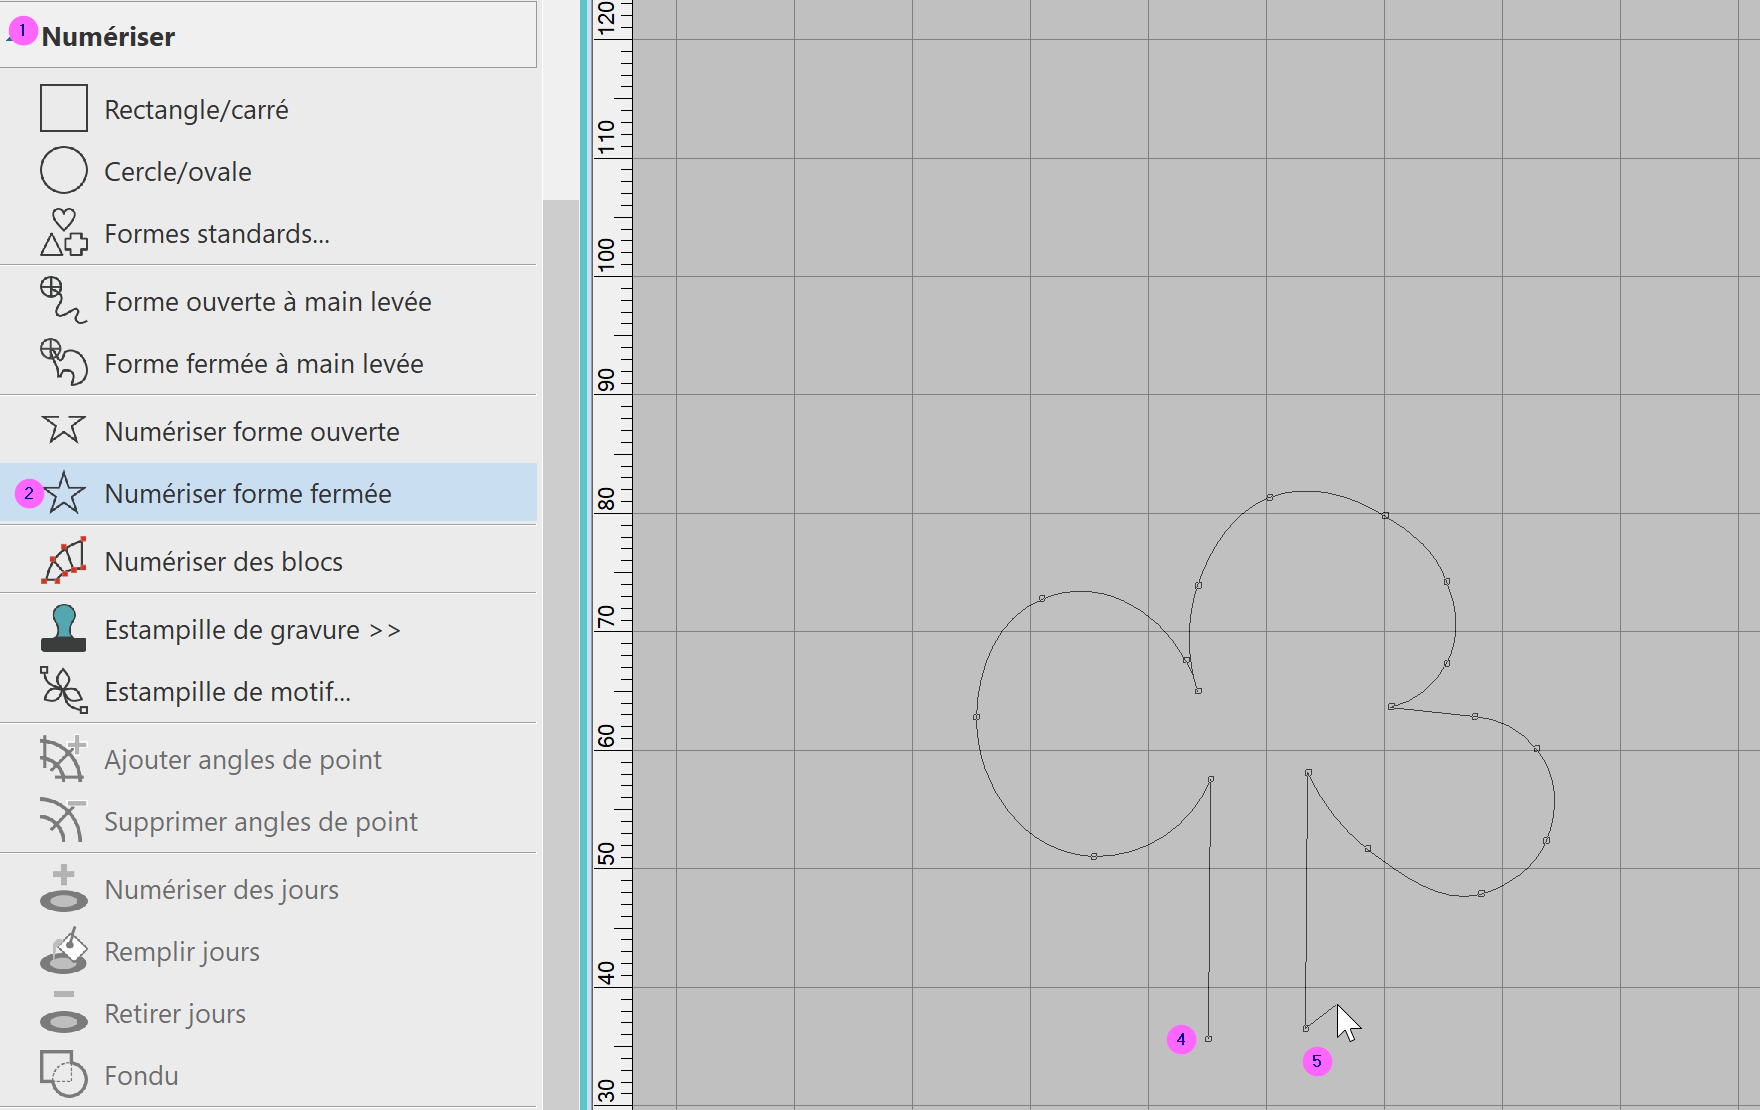
Task: Select the Cercle/ovale tool icon
Action: click(x=63, y=171)
